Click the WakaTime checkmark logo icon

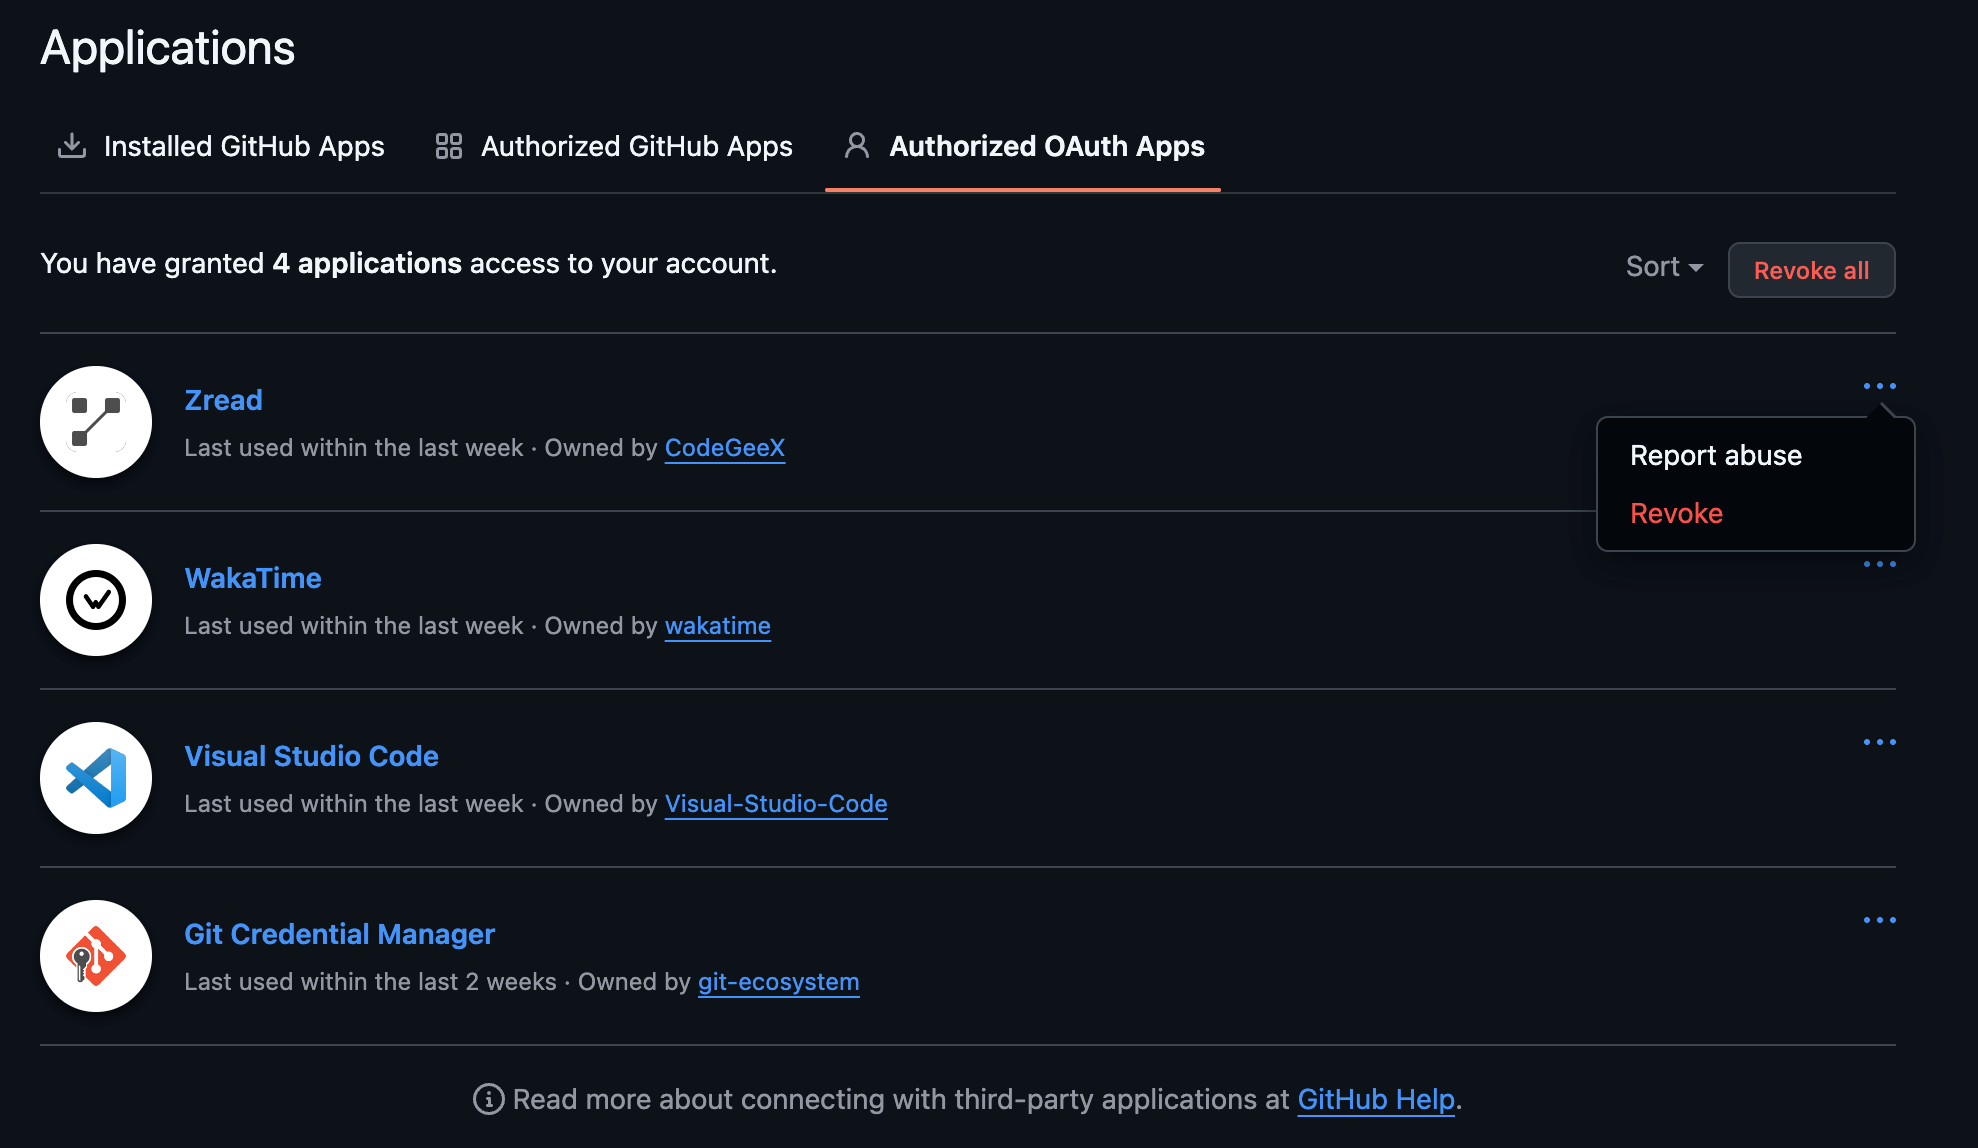click(x=96, y=600)
